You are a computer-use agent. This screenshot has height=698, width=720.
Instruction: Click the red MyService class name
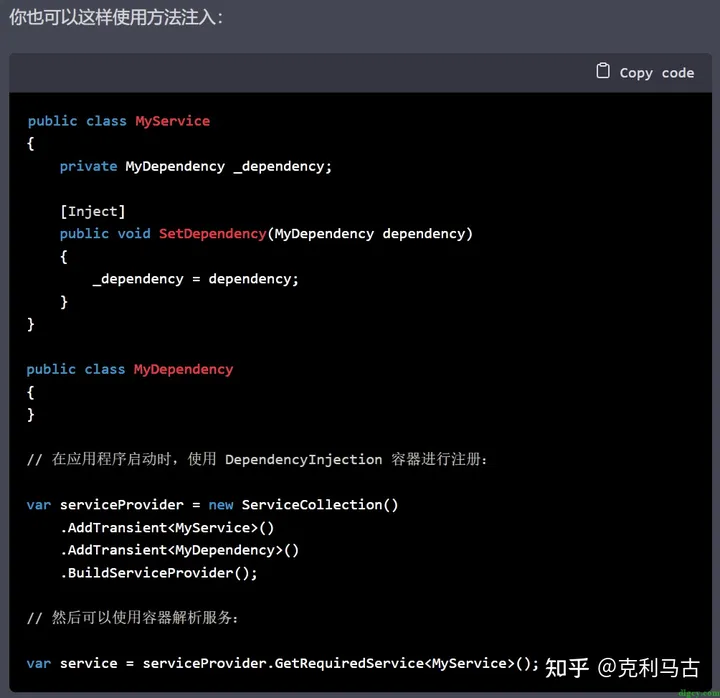(x=172, y=121)
